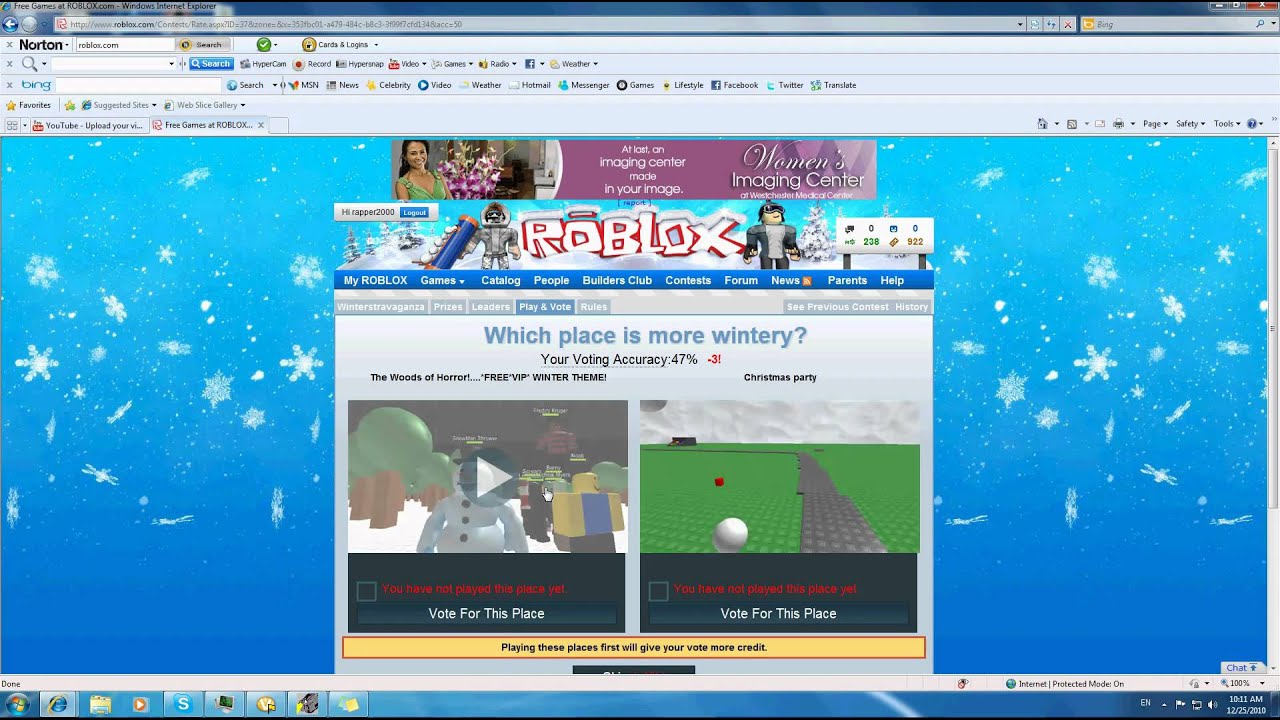
Task: Click the Quick Tabs grid icon
Action: [x=12, y=125]
